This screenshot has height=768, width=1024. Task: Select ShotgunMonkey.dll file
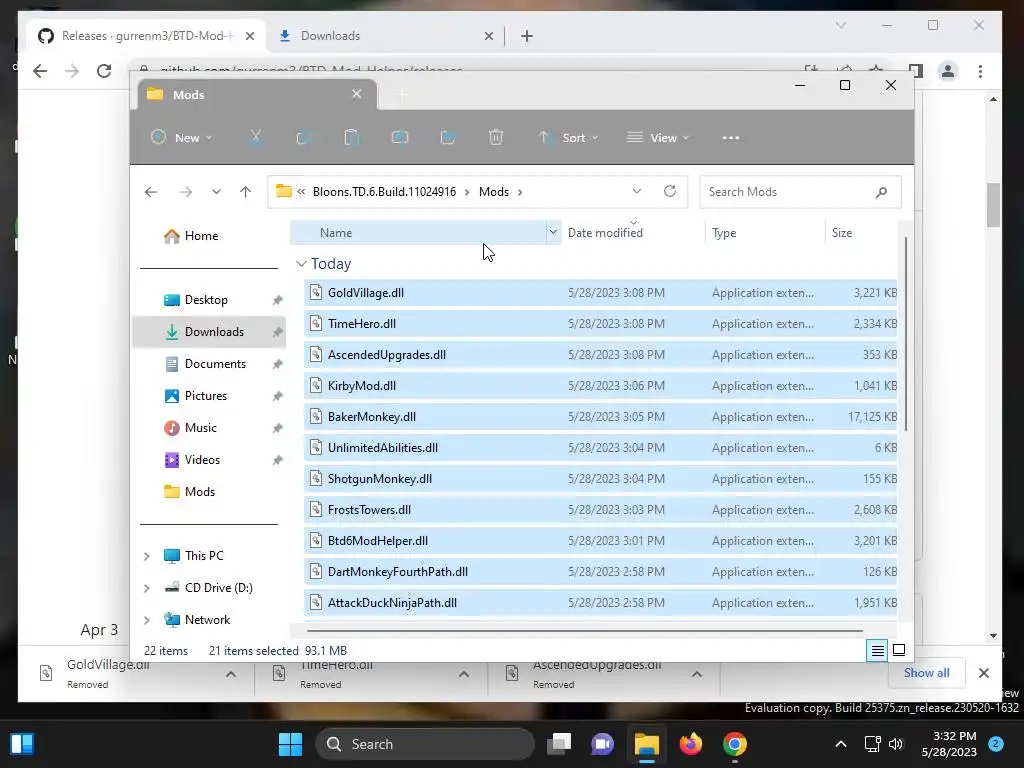click(600, 479)
